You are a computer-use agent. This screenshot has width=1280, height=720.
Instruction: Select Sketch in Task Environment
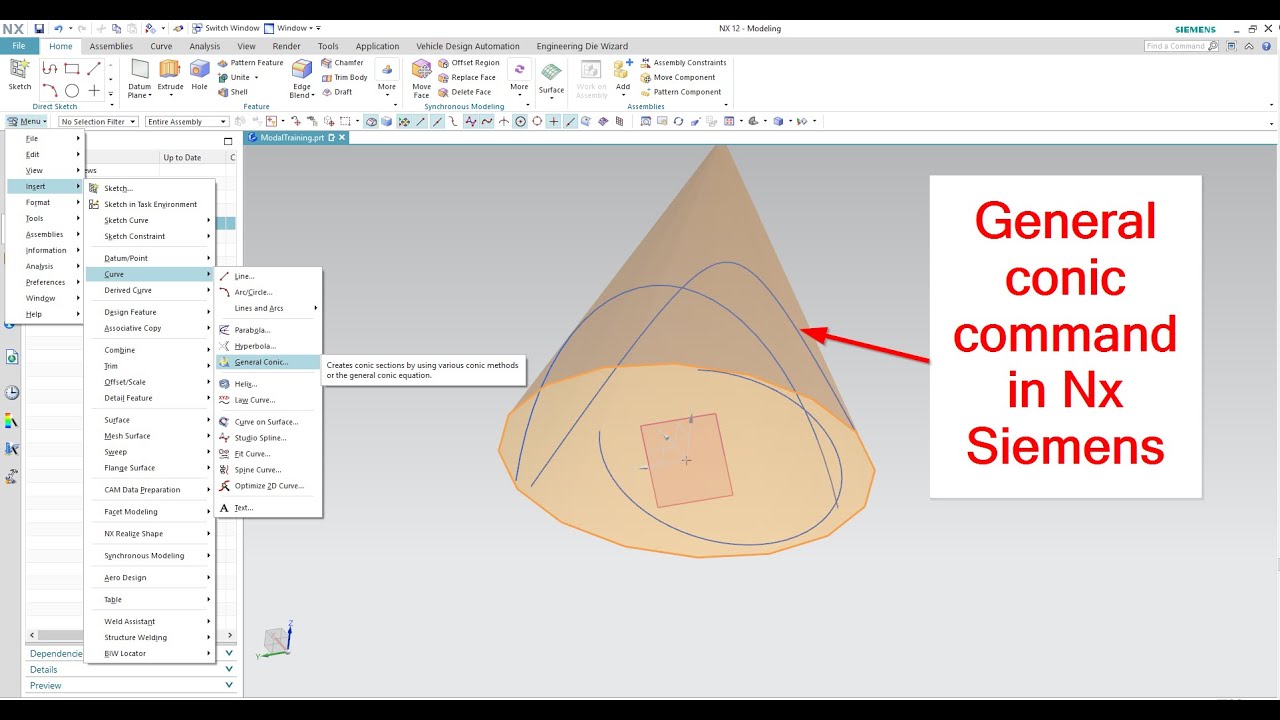(x=150, y=204)
